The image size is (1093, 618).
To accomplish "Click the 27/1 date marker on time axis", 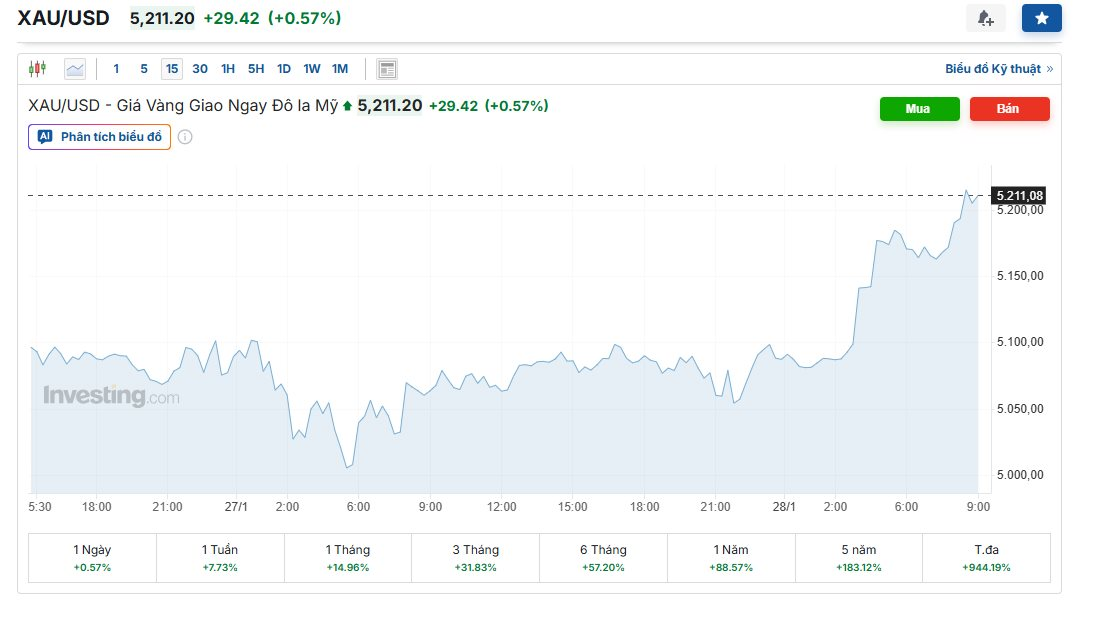I will [236, 507].
